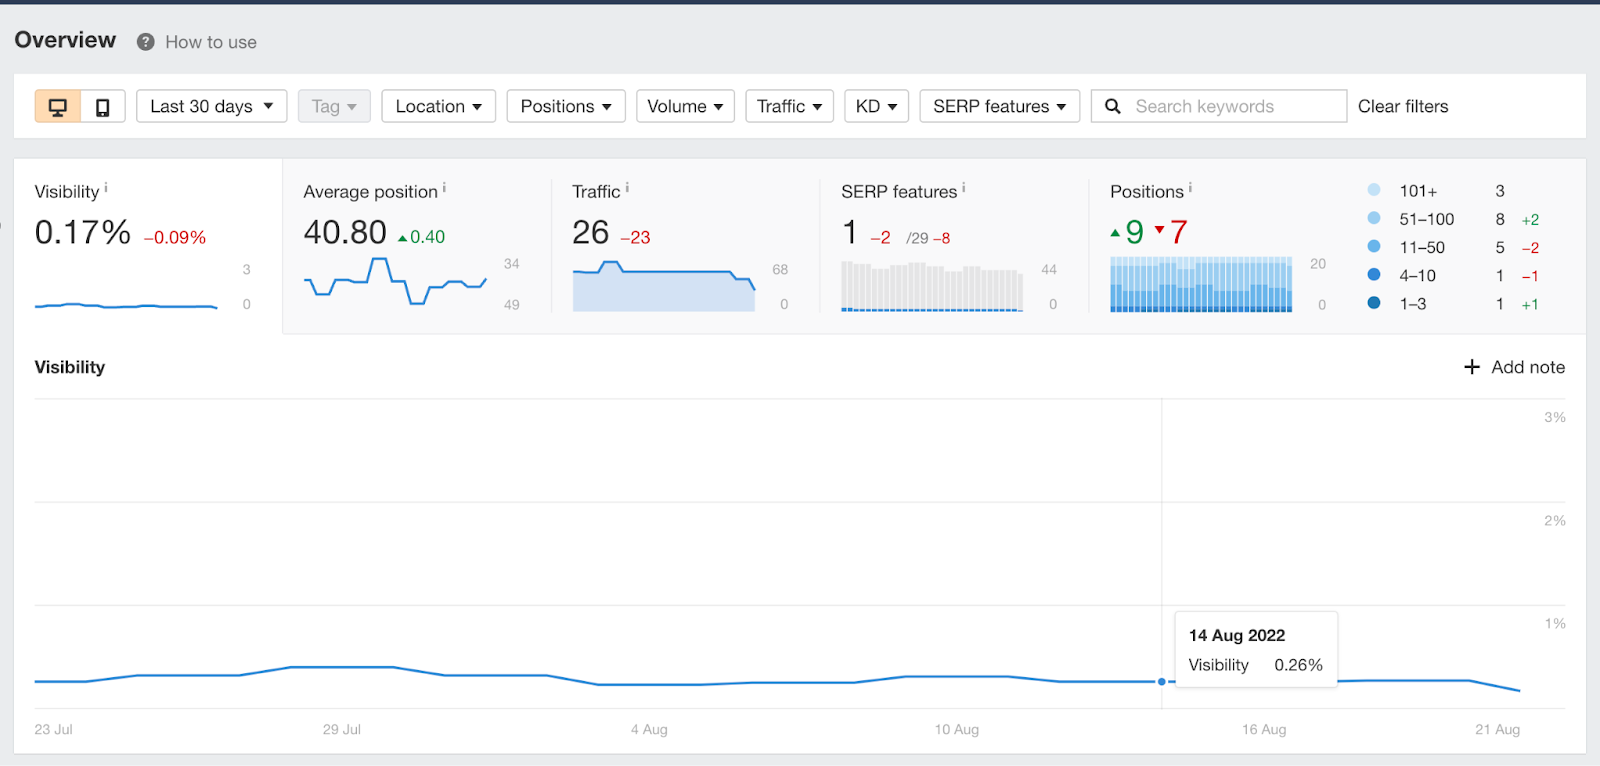Open the Location filter dropdown
The image size is (1600, 766).
[439, 106]
